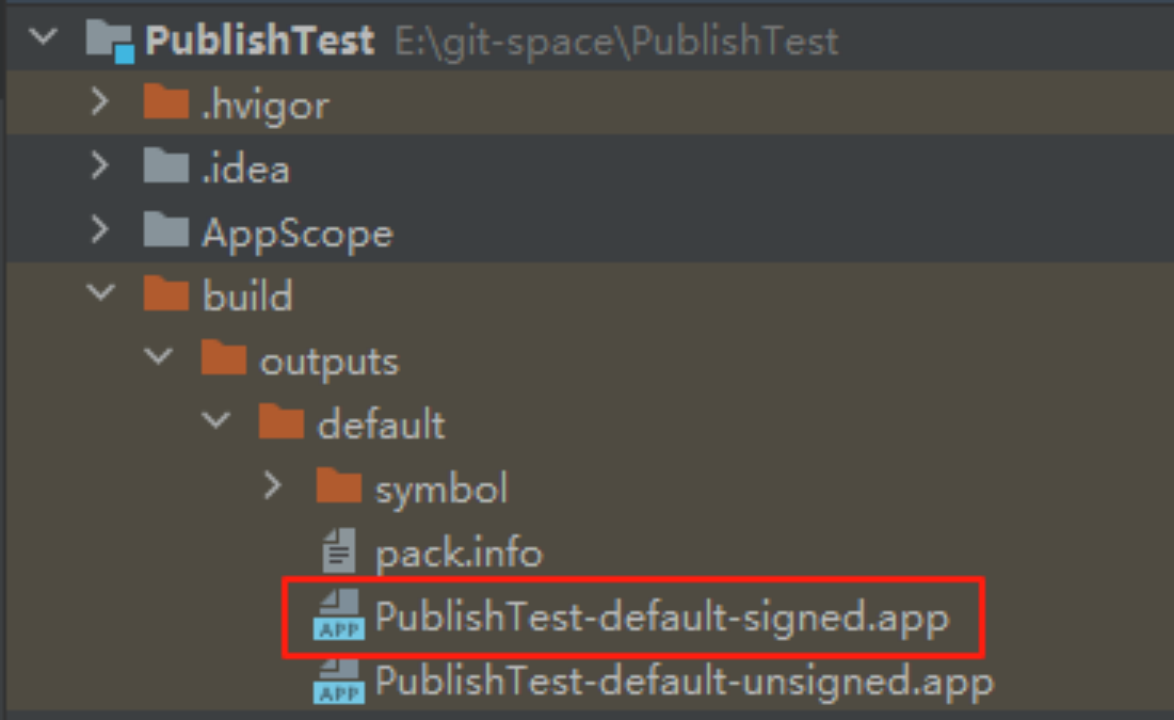Click the outputs folder icon
The height and width of the screenshot is (720, 1174).
[x=223, y=360]
